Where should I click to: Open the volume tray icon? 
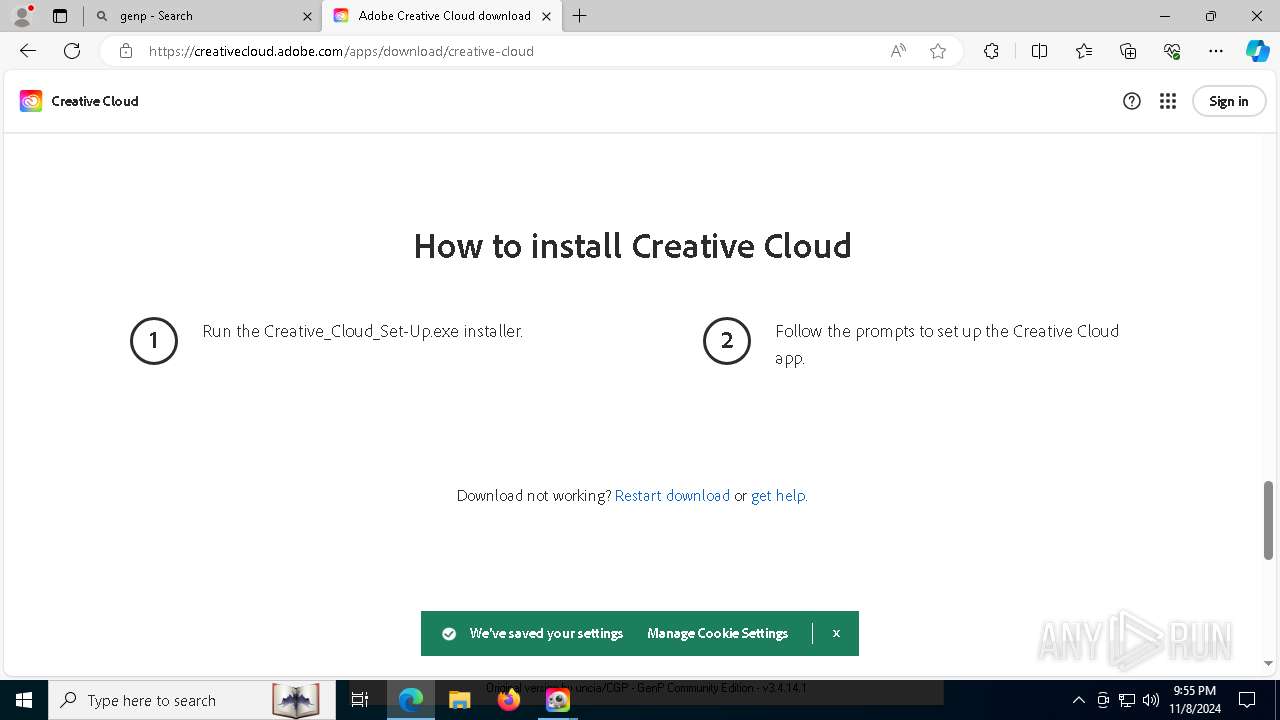click(x=1151, y=700)
